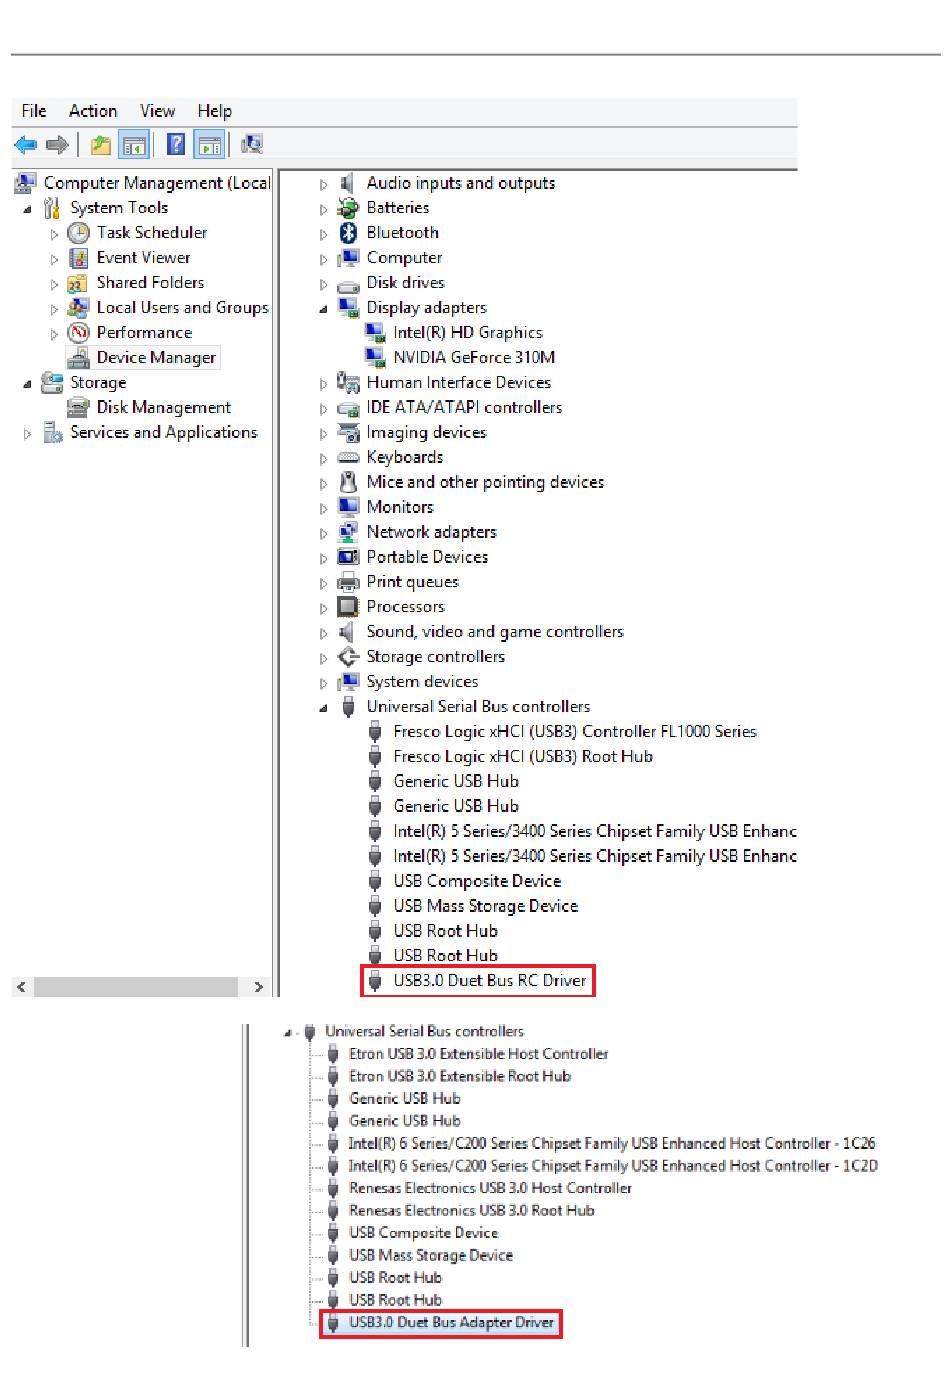Click the left-pane scrollbar left arrow

coord(21,987)
